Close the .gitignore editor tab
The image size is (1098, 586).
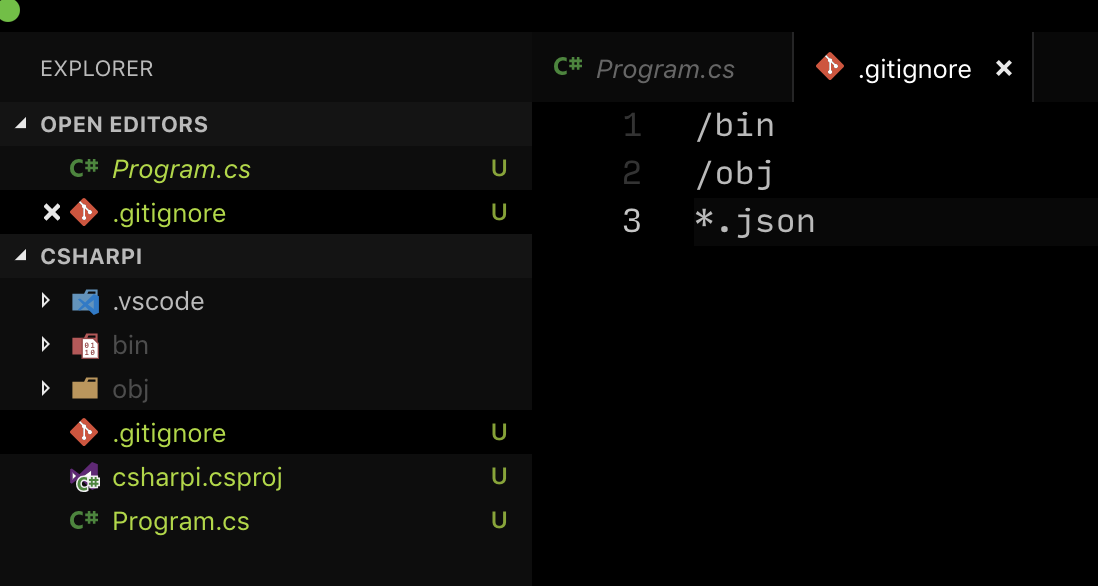coord(1004,68)
